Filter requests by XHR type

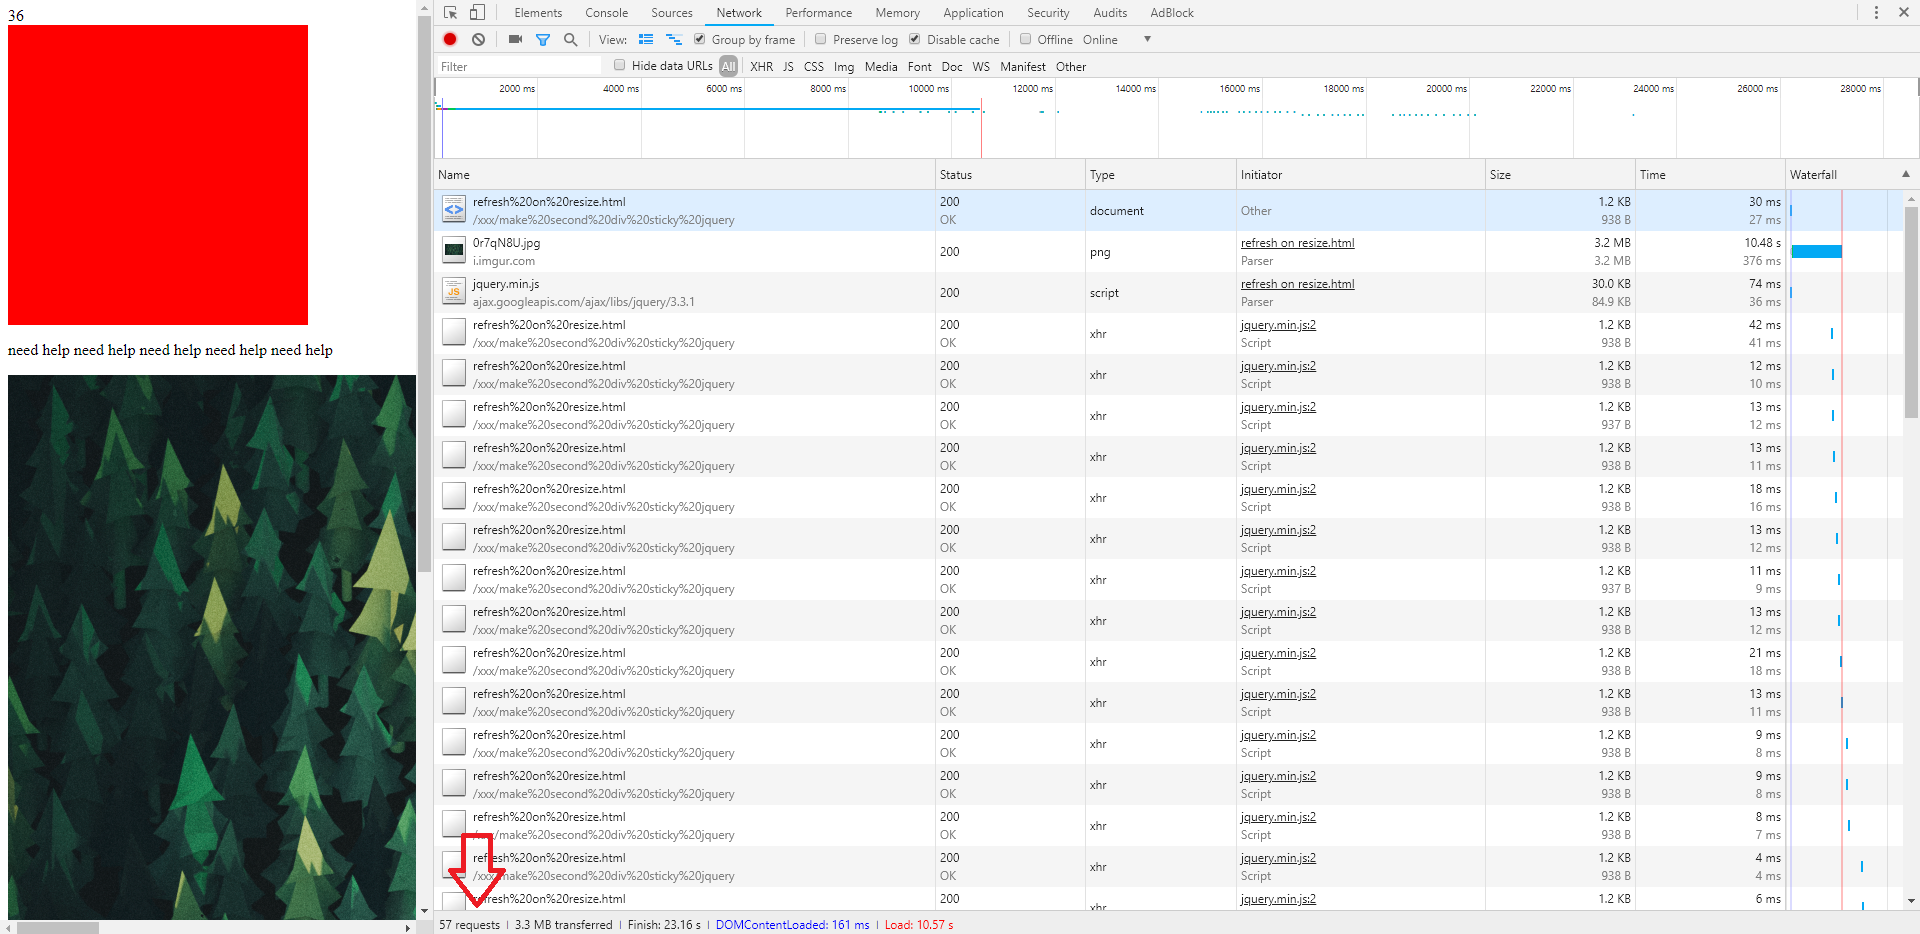[761, 66]
